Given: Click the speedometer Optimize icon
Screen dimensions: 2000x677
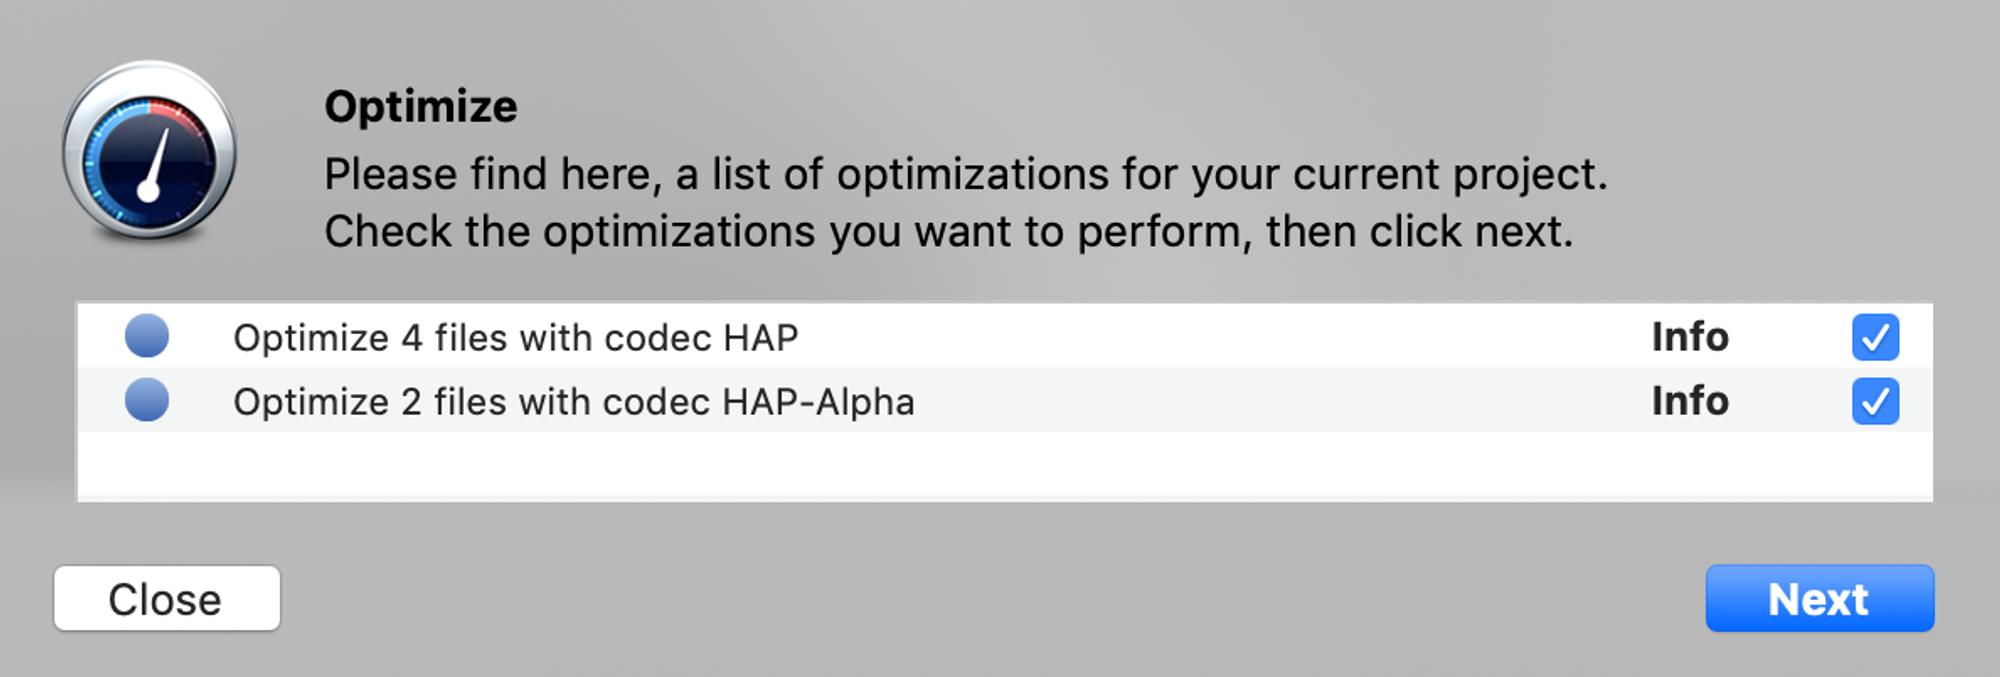Looking at the screenshot, I should 149,152.
